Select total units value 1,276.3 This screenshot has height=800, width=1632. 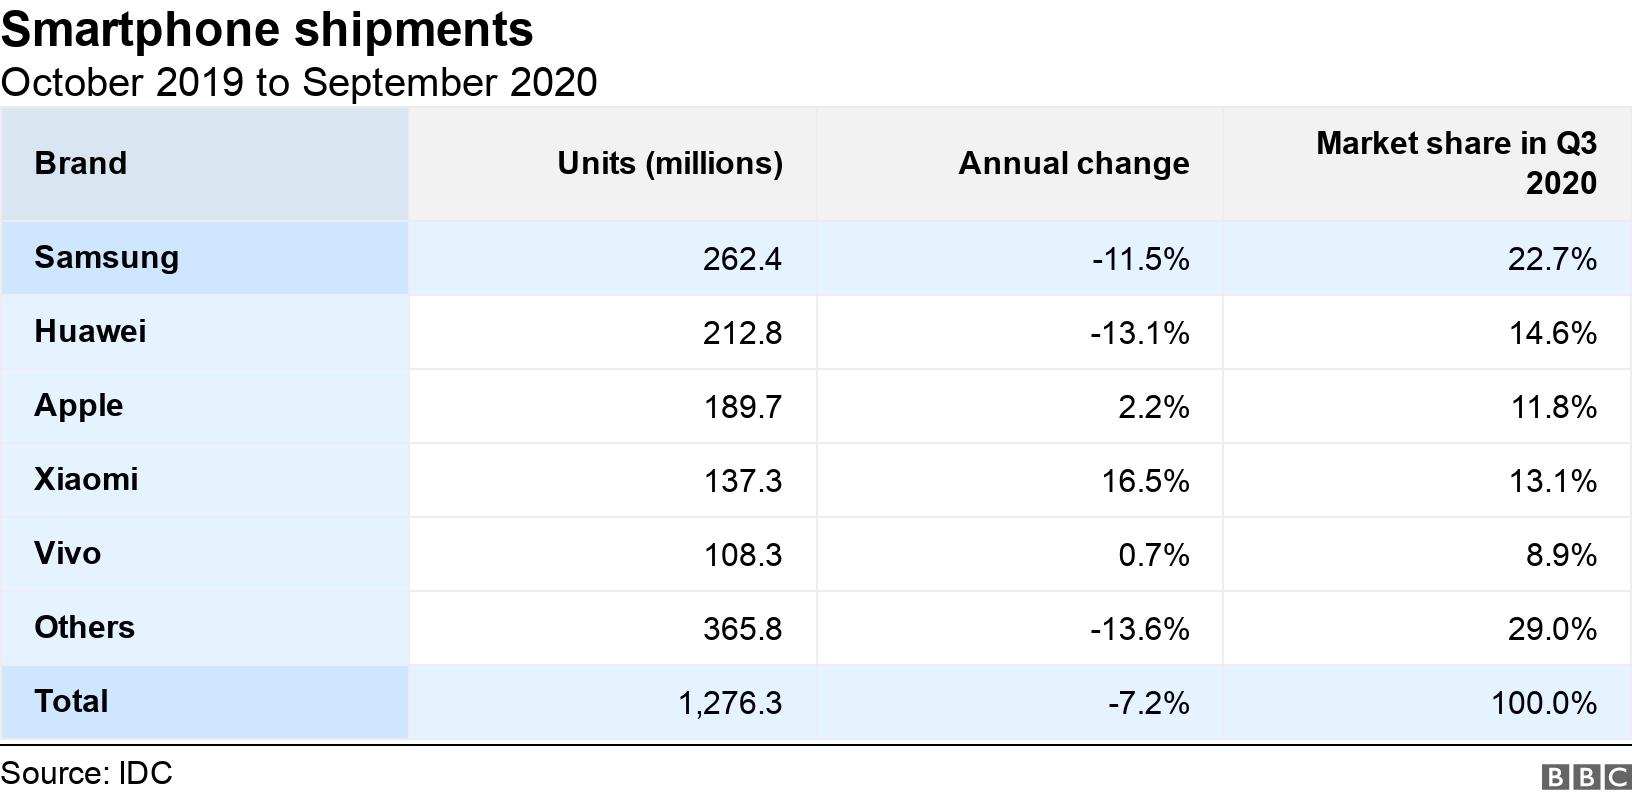(x=730, y=703)
